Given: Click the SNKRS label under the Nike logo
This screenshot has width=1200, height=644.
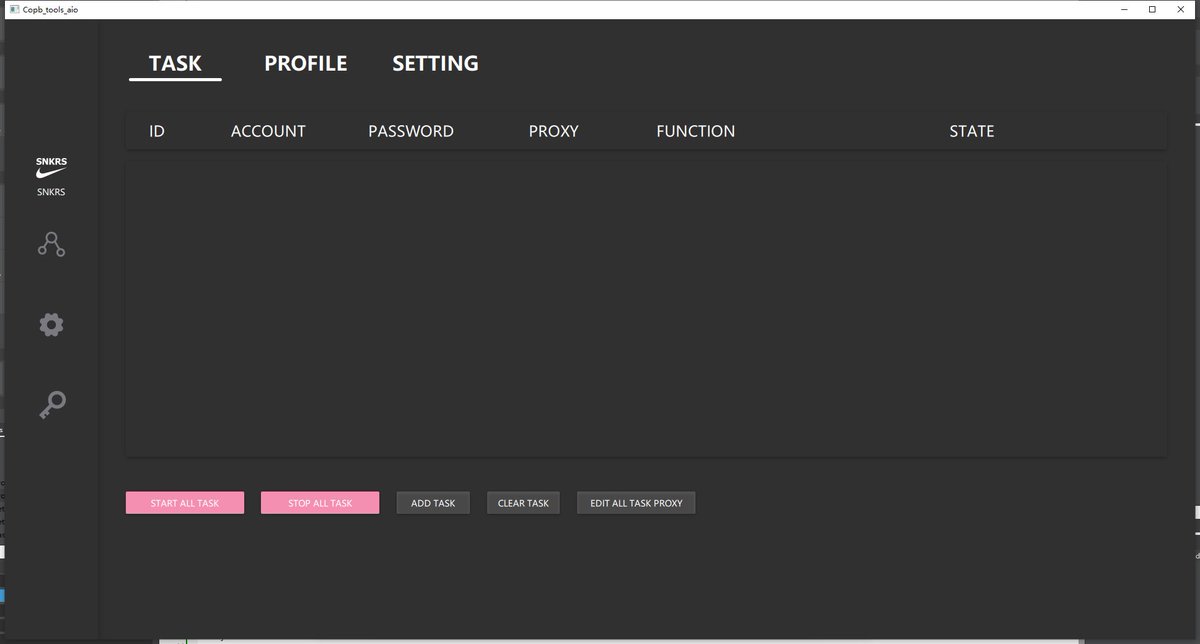Looking at the screenshot, I should [x=51, y=192].
